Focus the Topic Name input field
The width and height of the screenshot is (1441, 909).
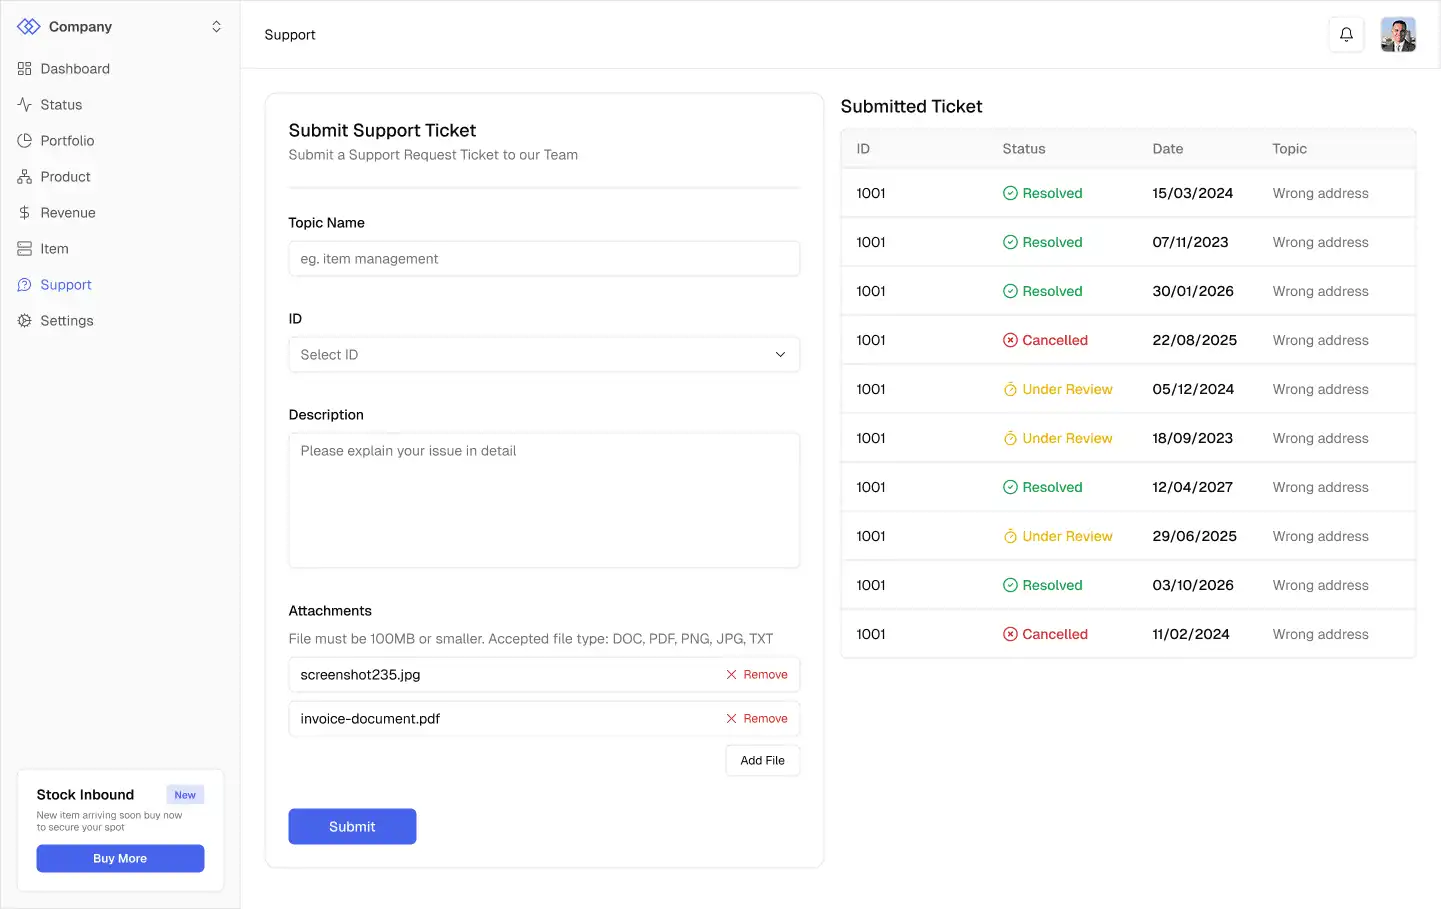coord(544,259)
